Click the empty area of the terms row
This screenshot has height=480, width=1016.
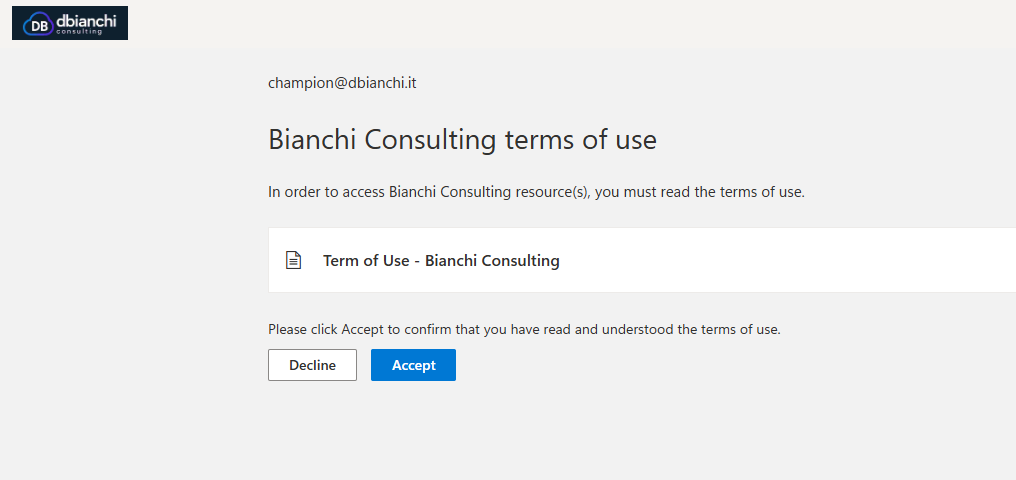point(800,260)
